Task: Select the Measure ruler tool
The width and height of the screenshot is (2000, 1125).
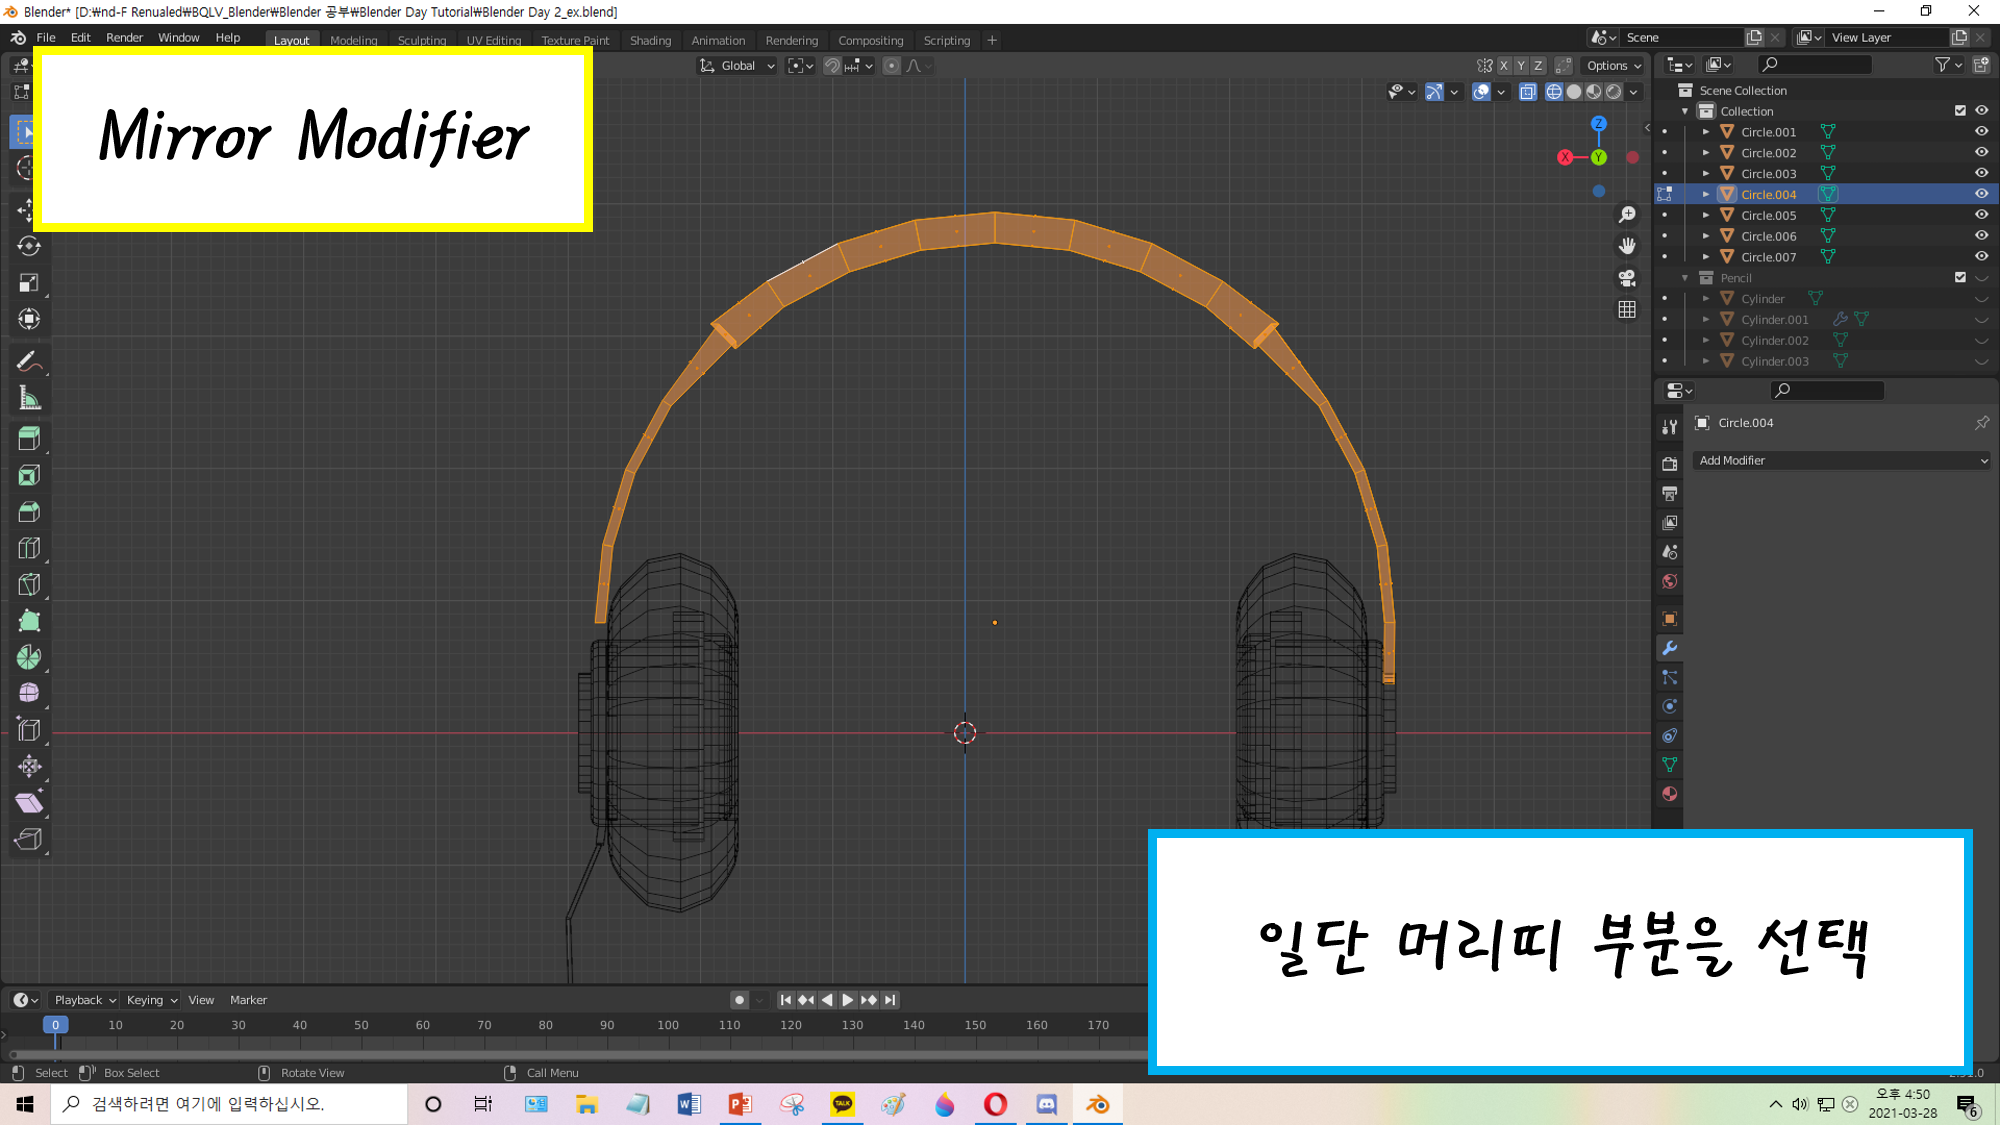Action: coord(28,399)
